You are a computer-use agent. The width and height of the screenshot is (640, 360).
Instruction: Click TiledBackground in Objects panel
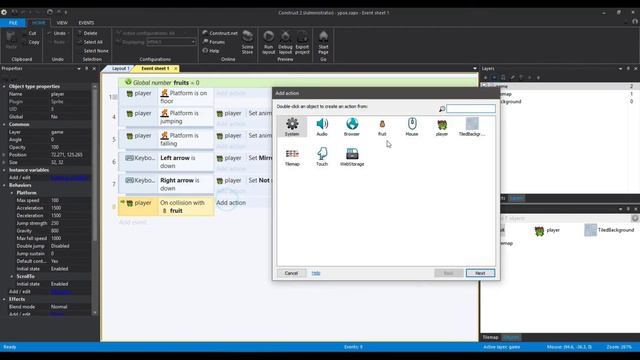pos(609,230)
